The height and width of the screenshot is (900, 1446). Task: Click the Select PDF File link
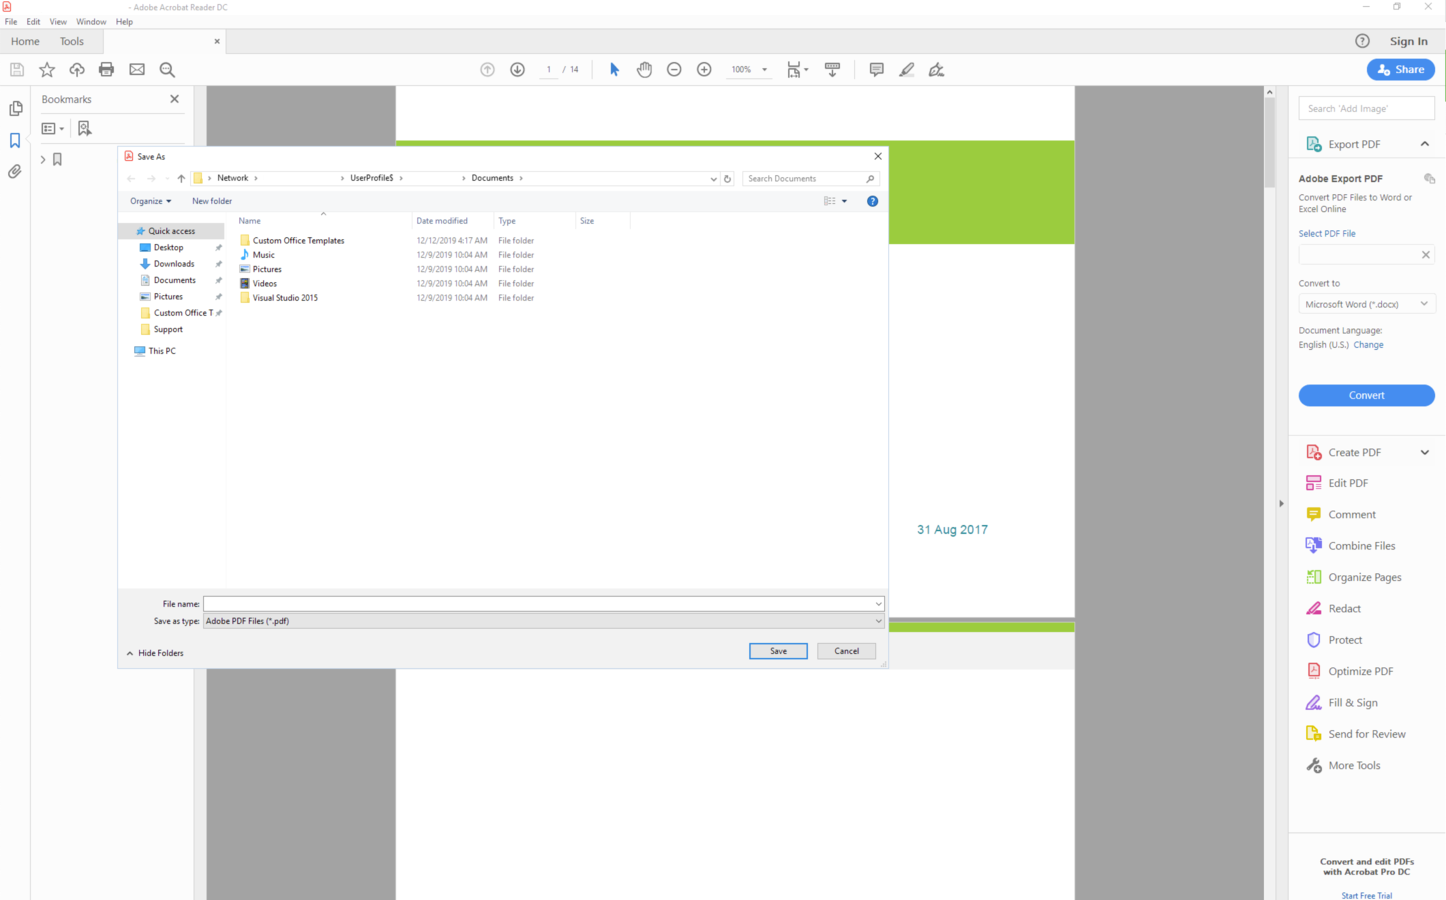pos(1327,233)
